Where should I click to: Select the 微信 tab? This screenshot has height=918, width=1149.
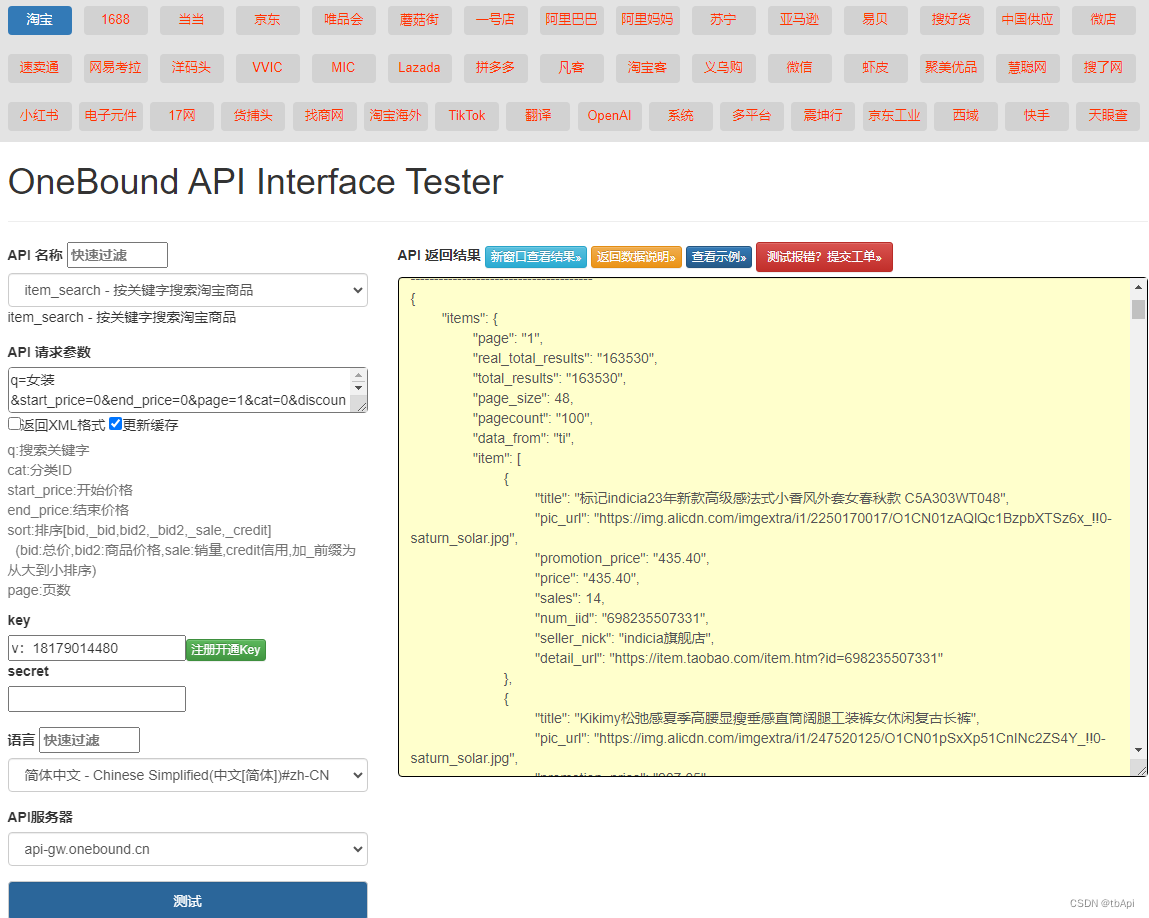click(x=799, y=67)
